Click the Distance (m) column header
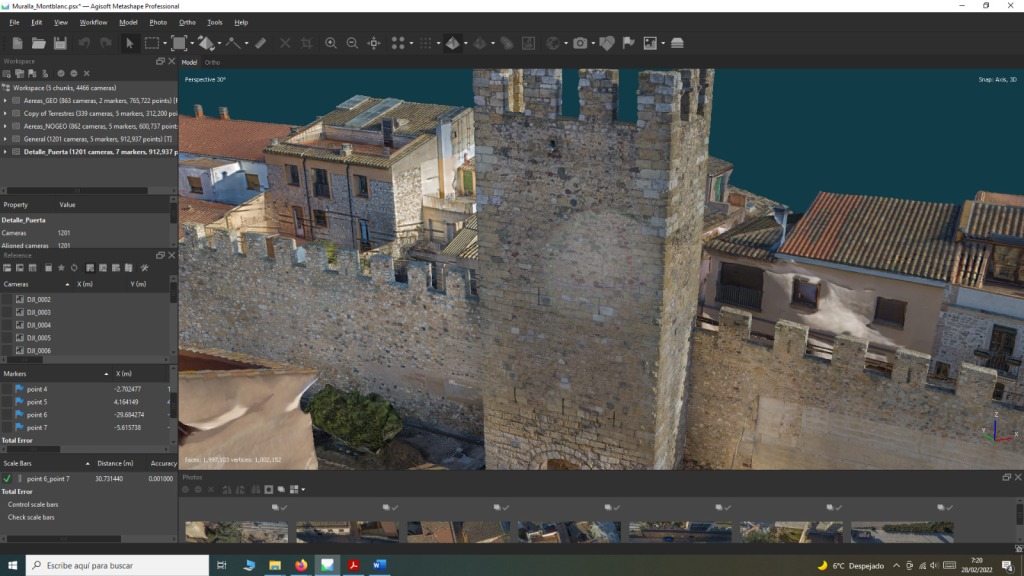 pos(115,463)
